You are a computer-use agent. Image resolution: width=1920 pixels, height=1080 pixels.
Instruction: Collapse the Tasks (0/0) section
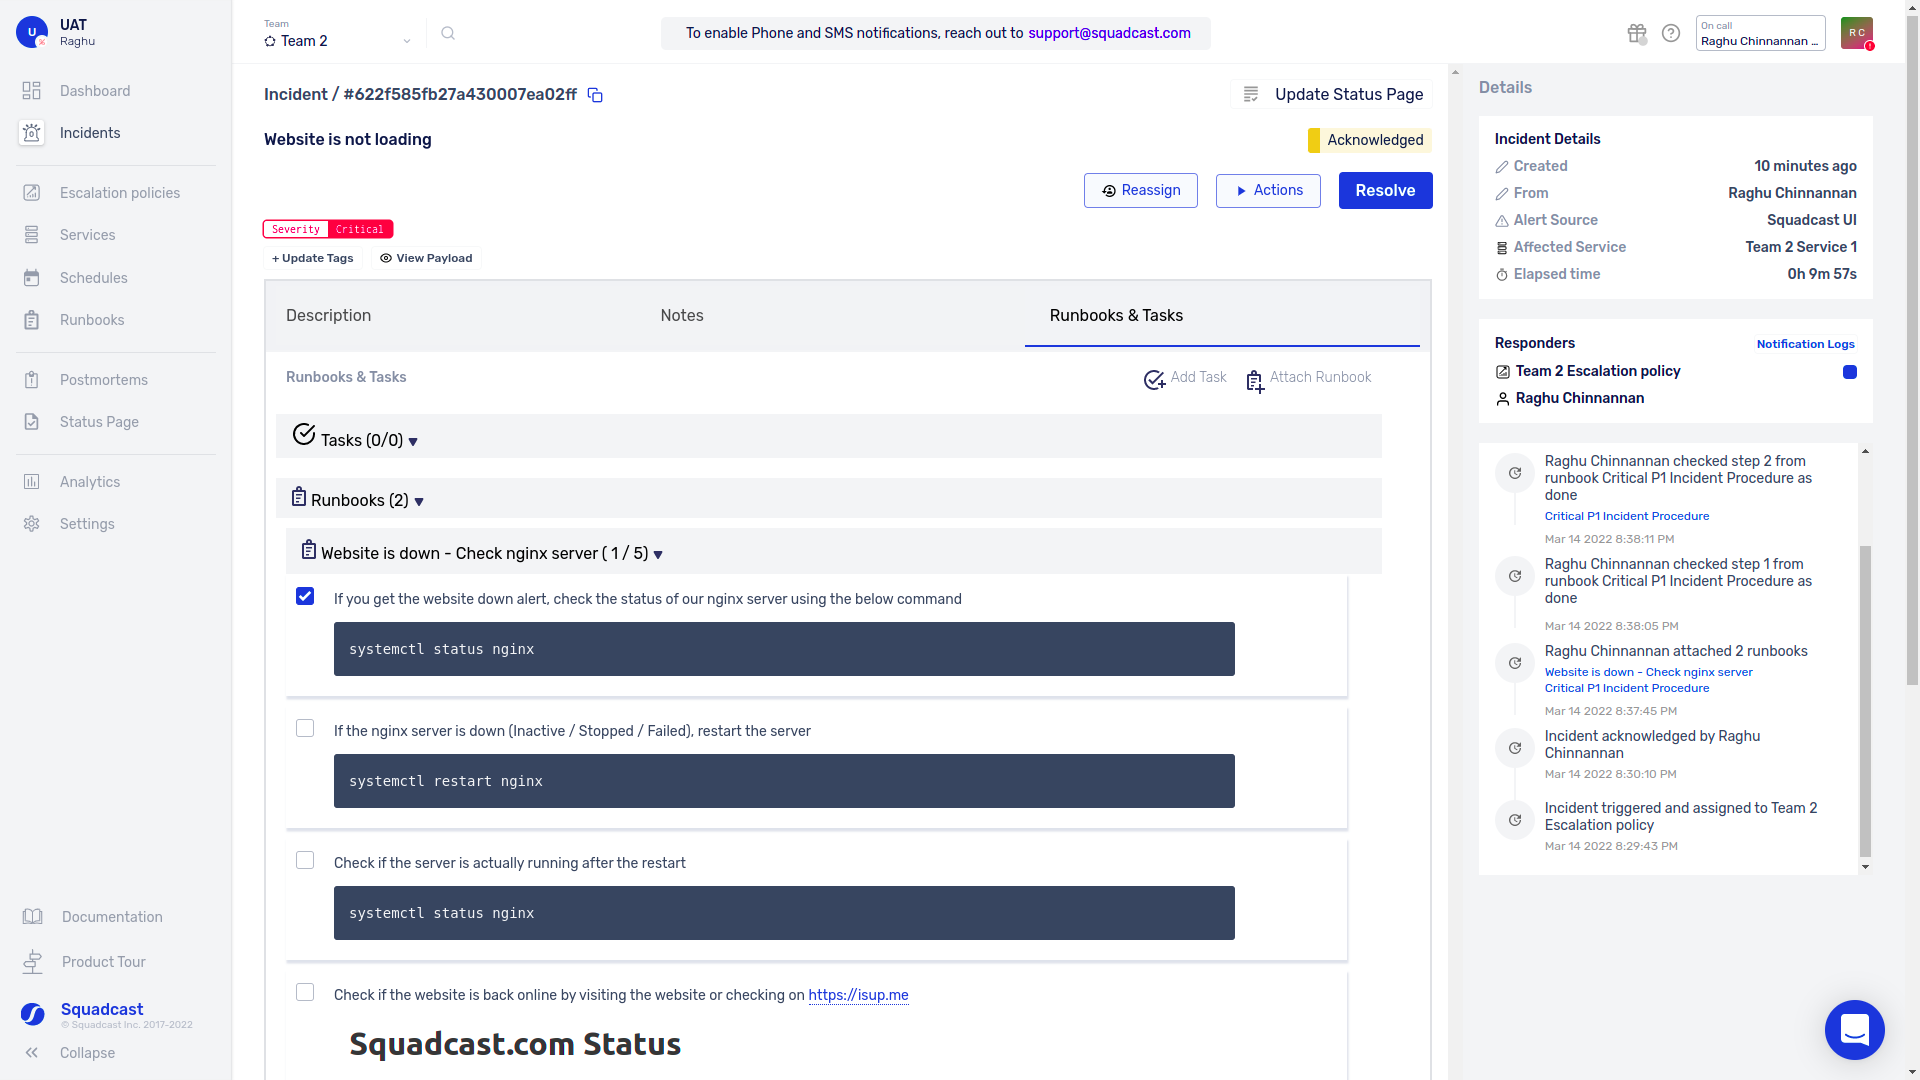point(413,442)
